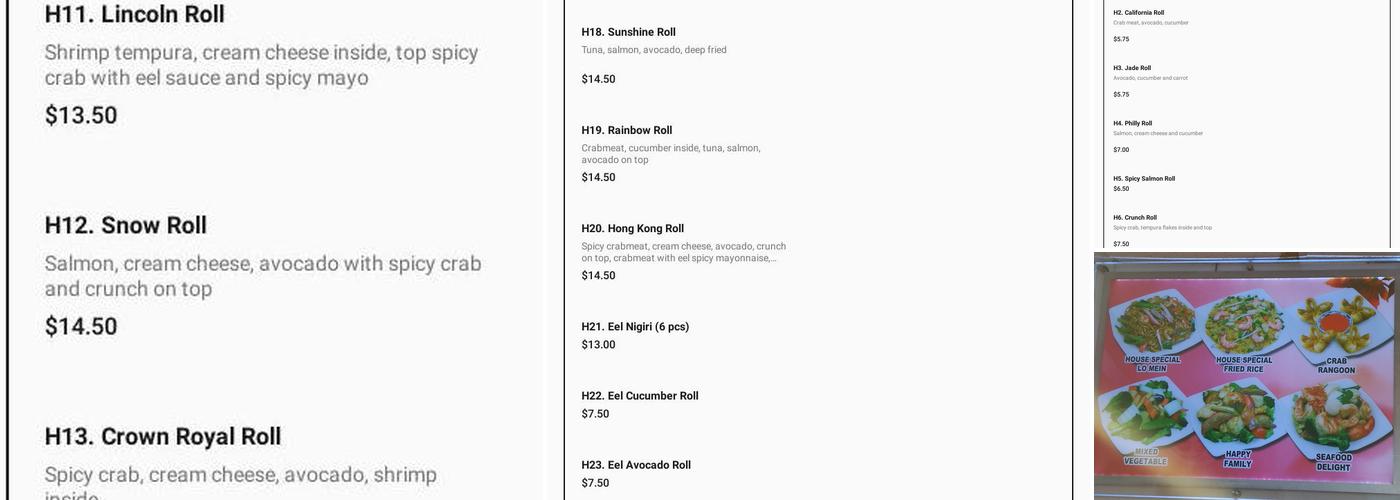Click the House Special Fried Rice dish

(1243, 325)
